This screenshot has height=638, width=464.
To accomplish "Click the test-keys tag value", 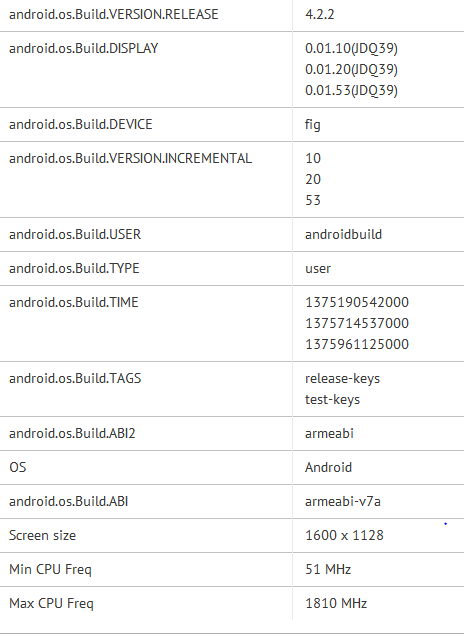I will 332,400.
